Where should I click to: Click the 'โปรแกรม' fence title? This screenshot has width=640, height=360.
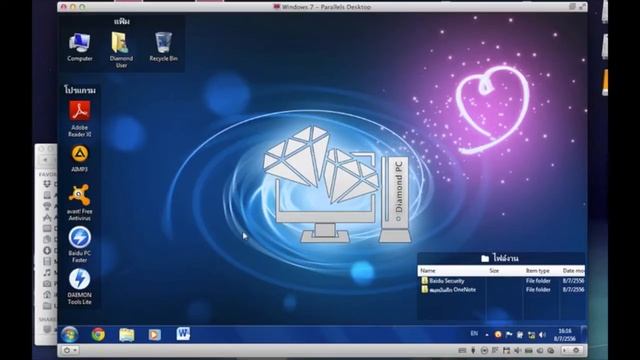click(x=80, y=90)
